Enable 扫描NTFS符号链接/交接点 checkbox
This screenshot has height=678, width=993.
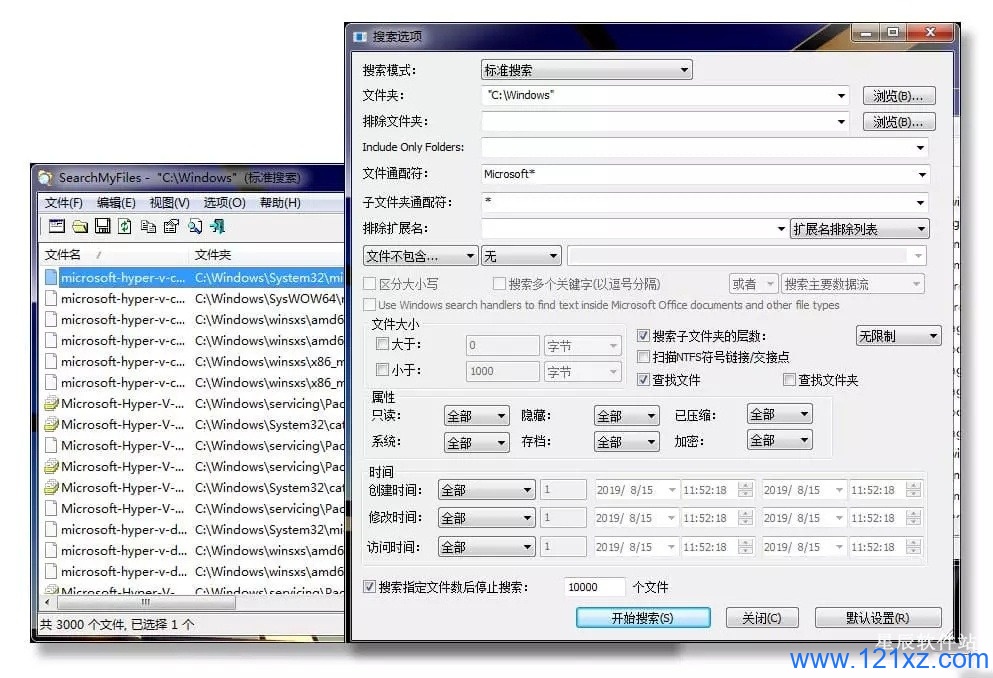click(x=643, y=356)
